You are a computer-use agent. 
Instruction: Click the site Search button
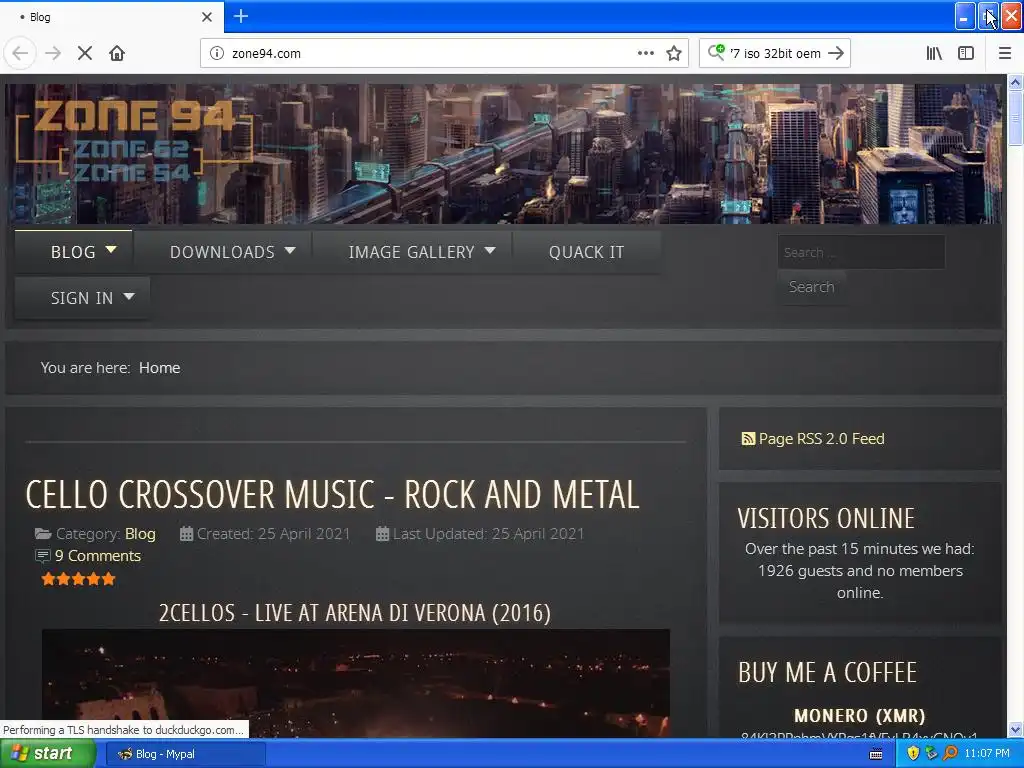coord(812,287)
